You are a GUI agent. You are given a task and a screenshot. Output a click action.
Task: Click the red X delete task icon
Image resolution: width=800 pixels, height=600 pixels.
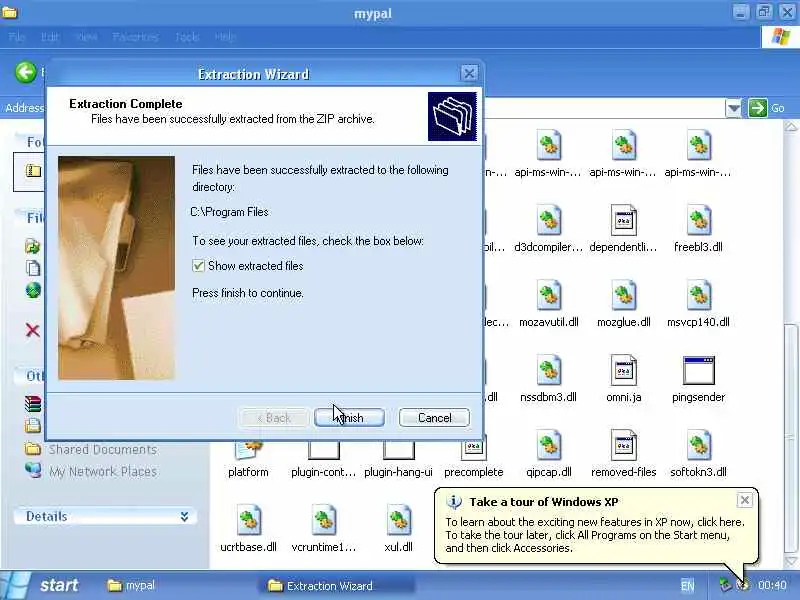tap(33, 330)
